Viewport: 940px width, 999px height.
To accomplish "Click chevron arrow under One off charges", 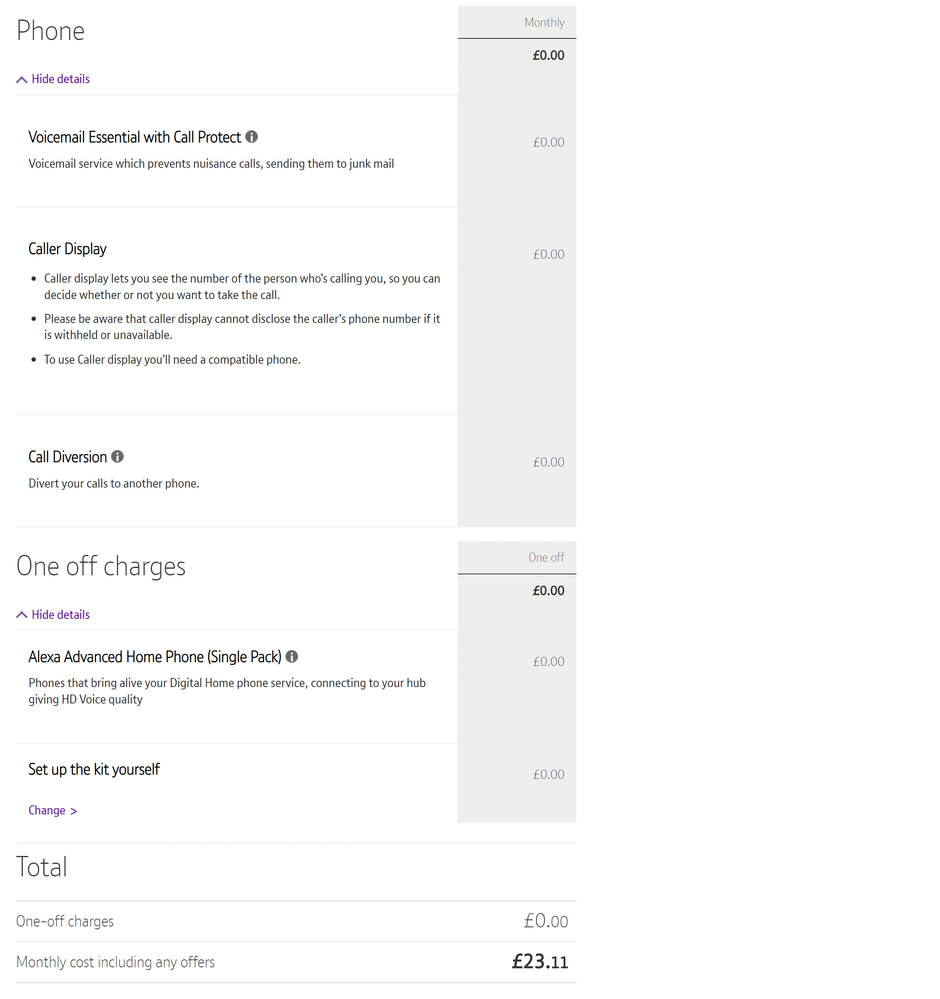I will (x=22, y=616).
